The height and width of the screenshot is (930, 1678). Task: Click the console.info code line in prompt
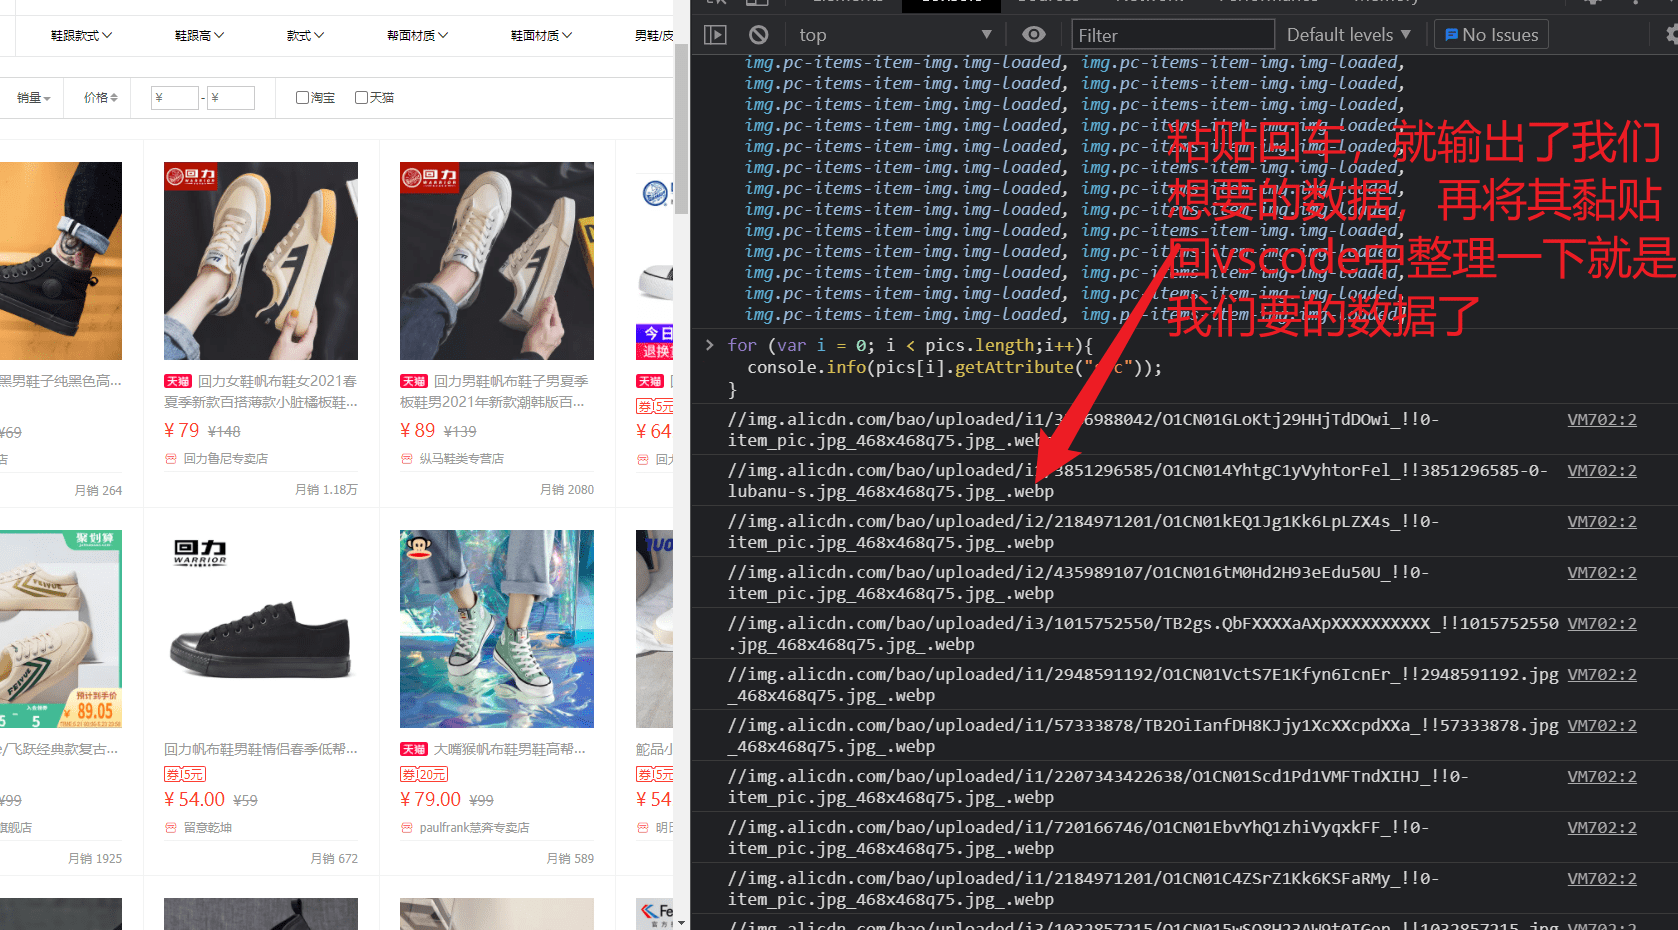(x=954, y=368)
